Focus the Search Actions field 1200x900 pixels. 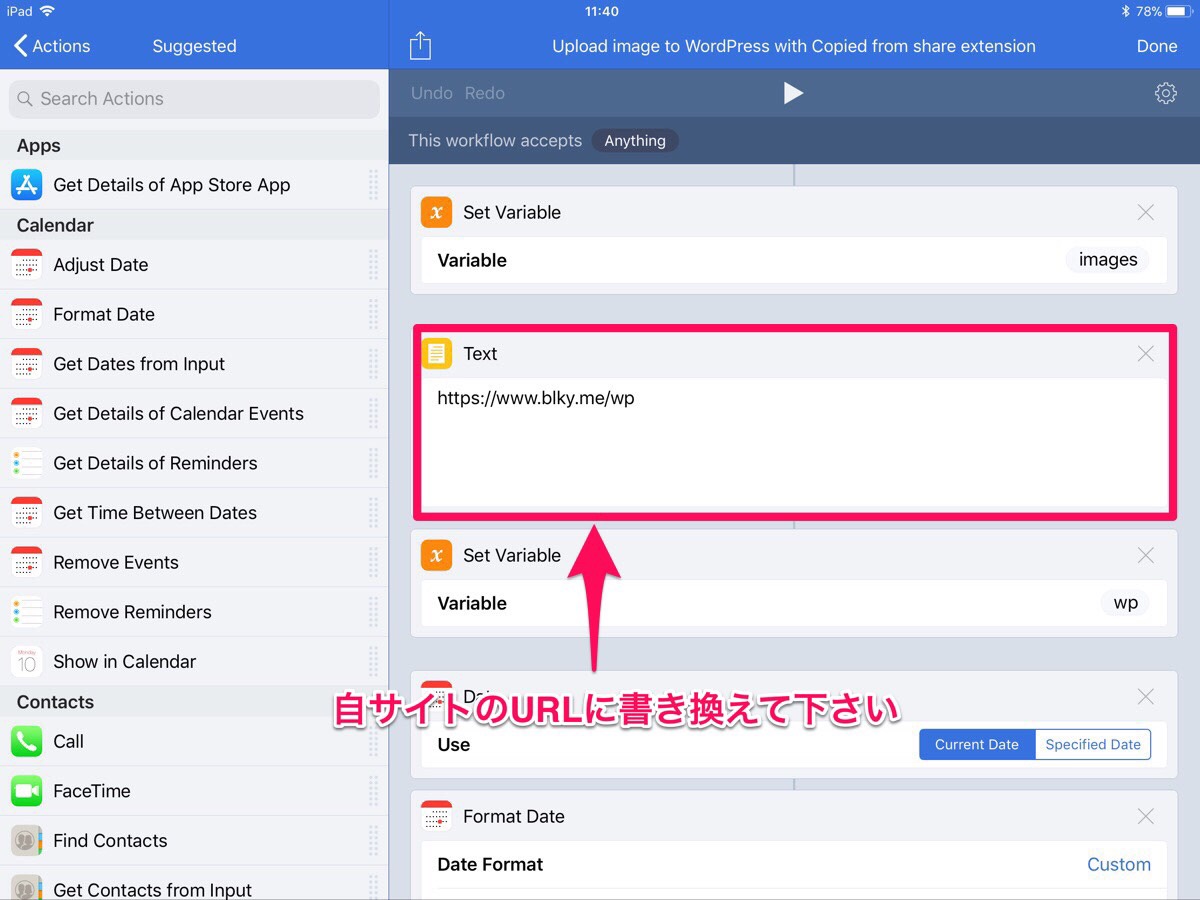[x=194, y=99]
